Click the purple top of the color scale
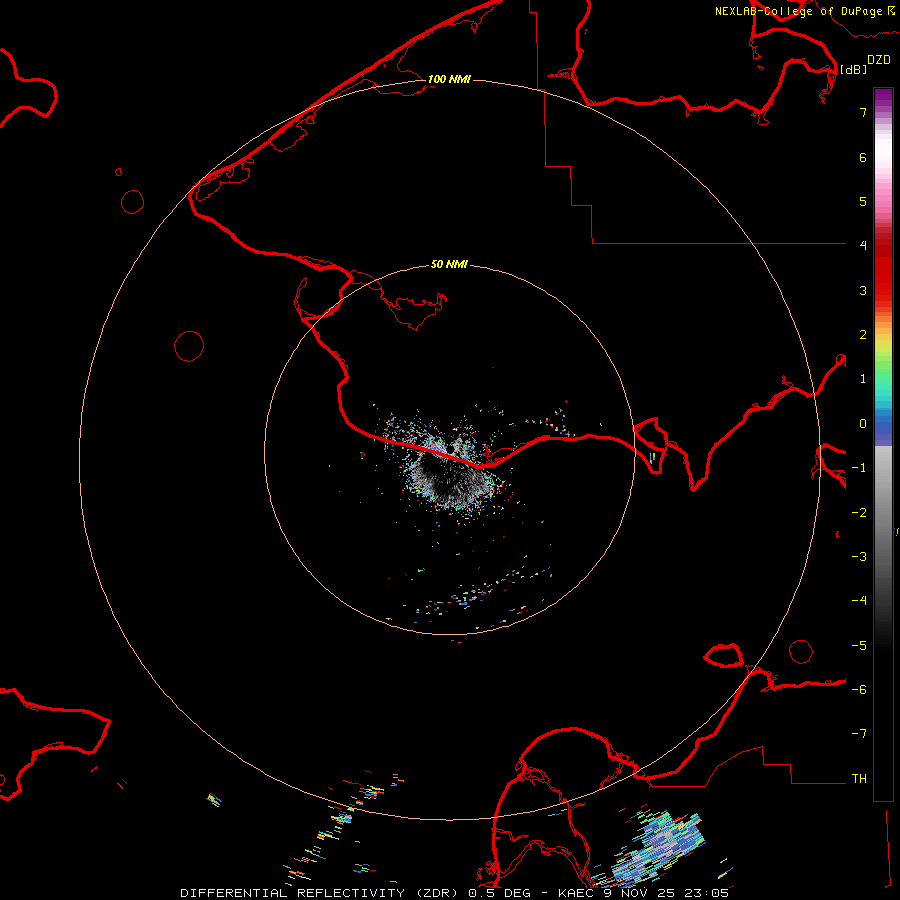900x900 pixels. point(883,96)
